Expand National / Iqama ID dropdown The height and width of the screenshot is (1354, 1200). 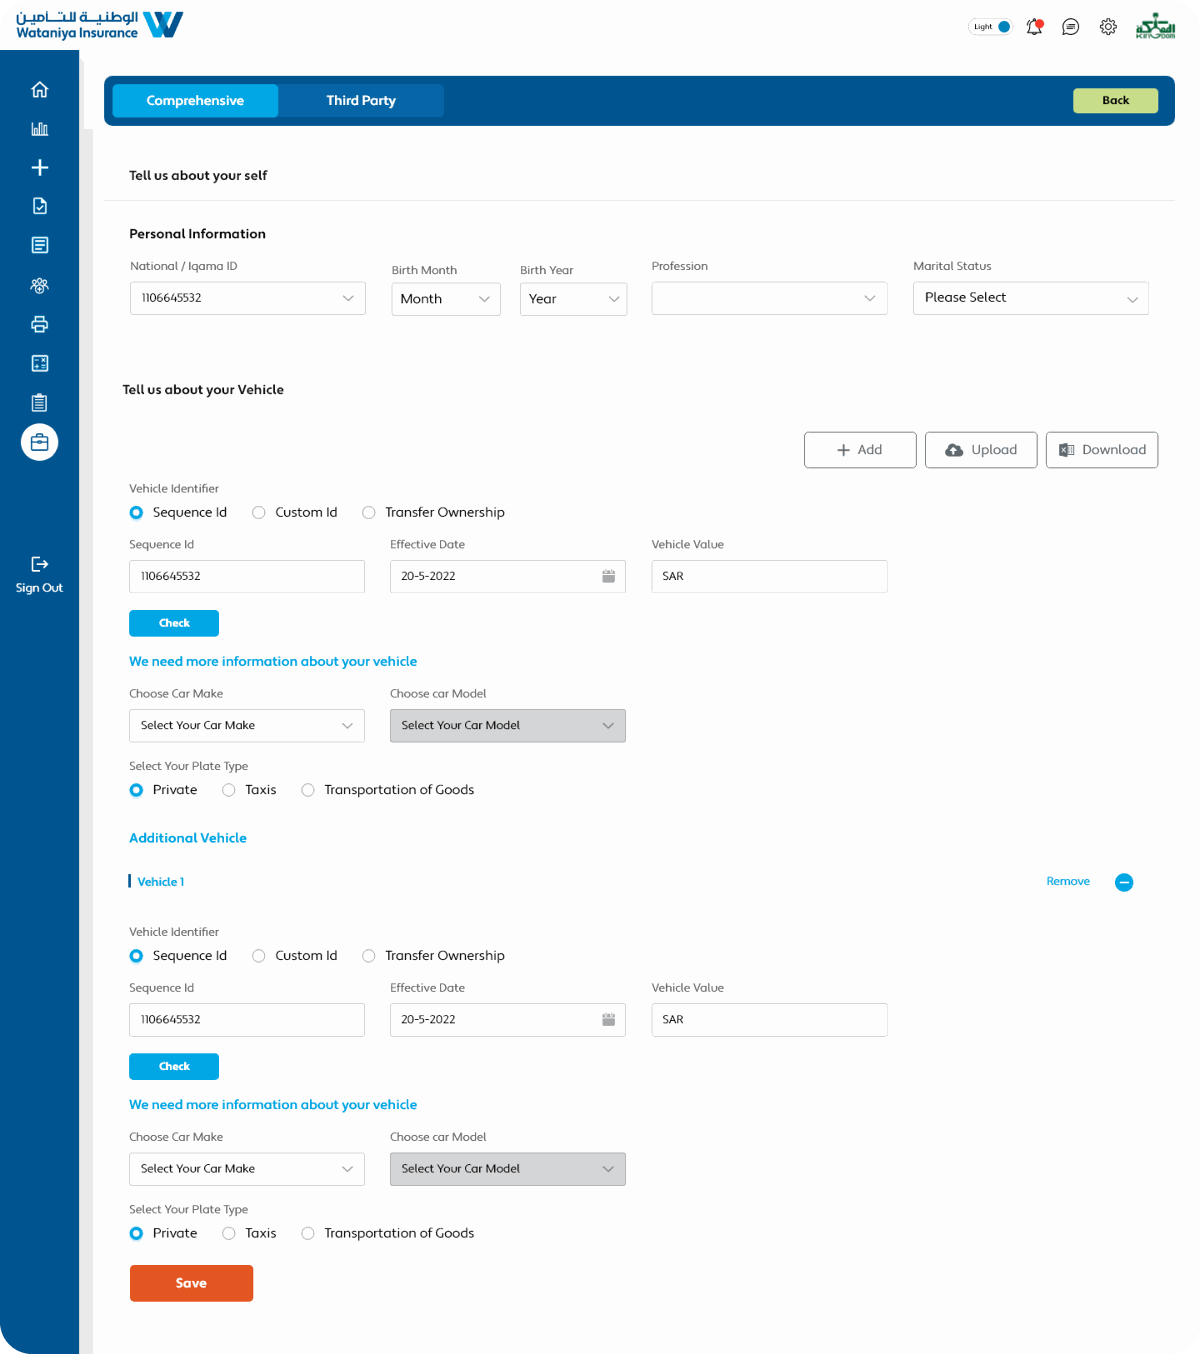pyautogui.click(x=247, y=298)
